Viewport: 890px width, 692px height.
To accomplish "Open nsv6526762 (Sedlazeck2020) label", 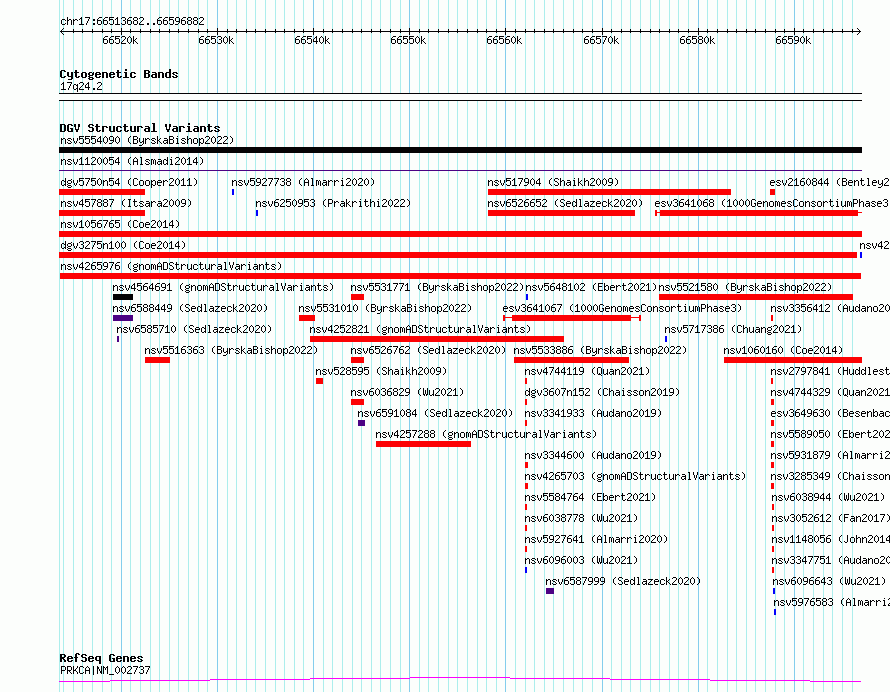I will [428, 350].
